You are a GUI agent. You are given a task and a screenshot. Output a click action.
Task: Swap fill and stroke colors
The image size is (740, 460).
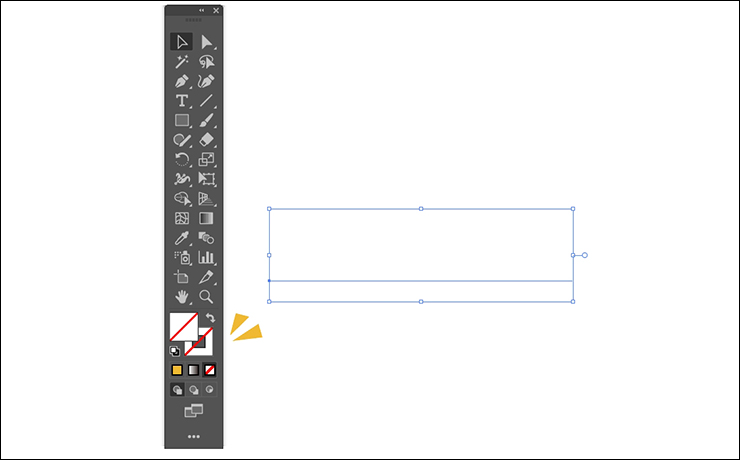211,318
